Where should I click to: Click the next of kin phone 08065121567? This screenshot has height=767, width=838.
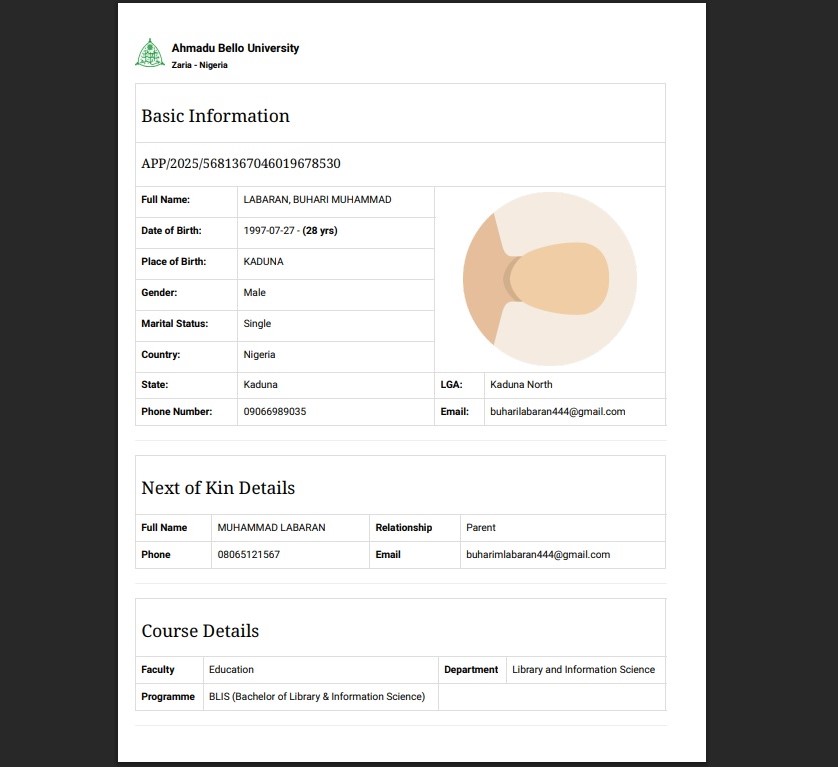click(248, 555)
